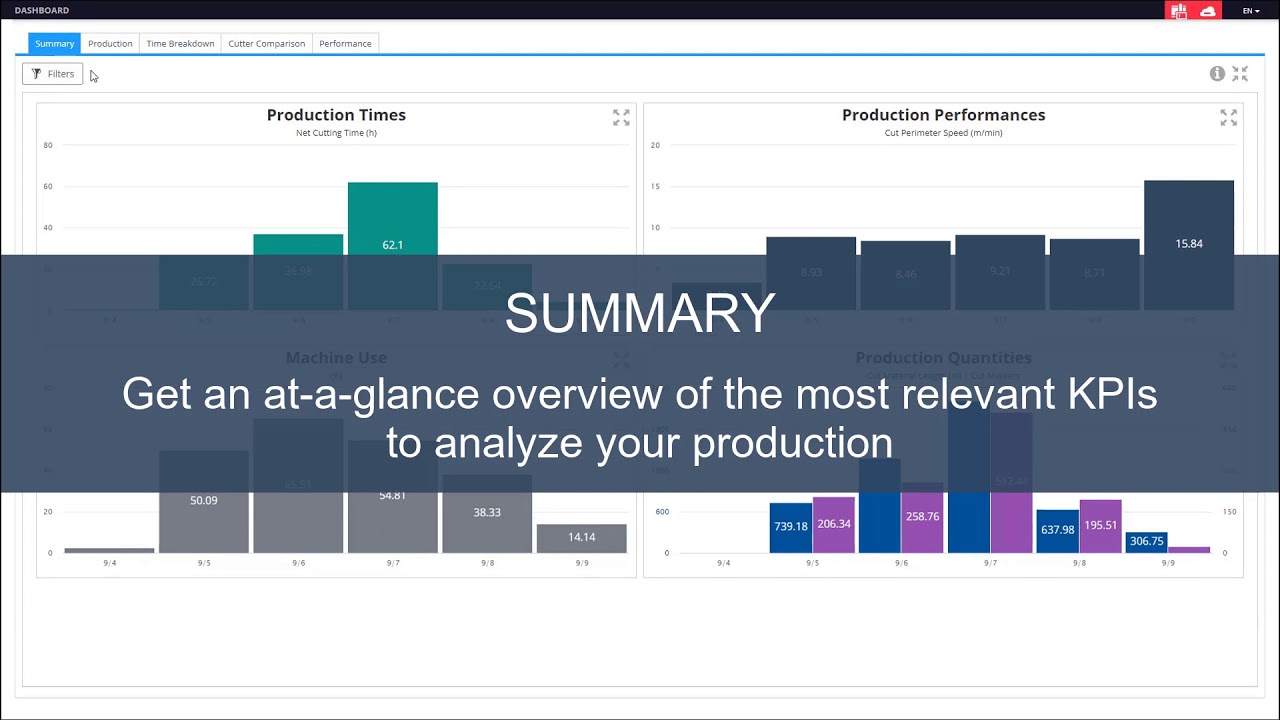
Task: Select the 15.84 bar in Production Performances
Action: 1189,245
